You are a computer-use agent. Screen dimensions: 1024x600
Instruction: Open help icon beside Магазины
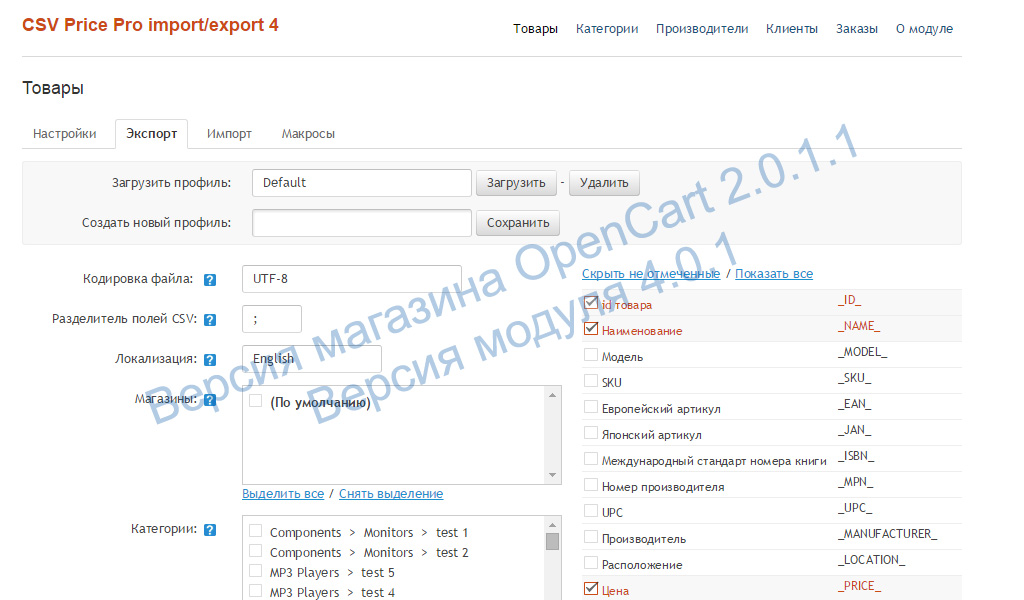pyautogui.click(x=210, y=400)
